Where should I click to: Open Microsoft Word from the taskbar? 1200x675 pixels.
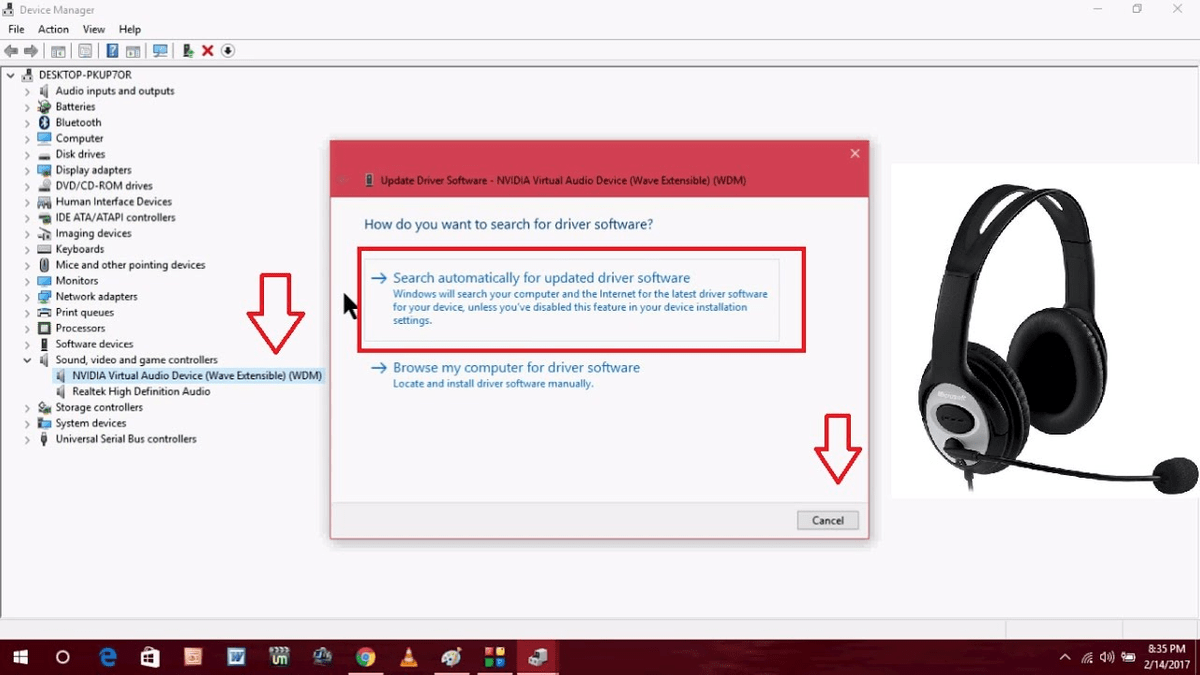236,657
